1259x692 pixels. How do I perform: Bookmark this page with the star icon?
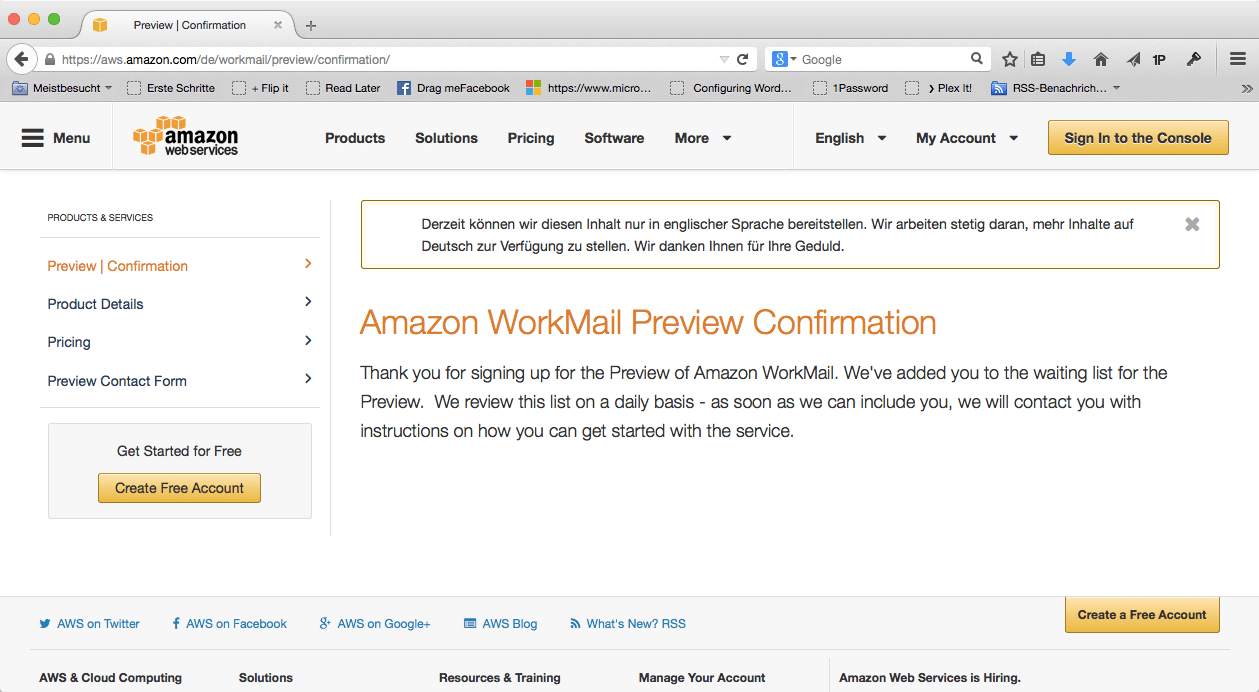[x=1010, y=59]
